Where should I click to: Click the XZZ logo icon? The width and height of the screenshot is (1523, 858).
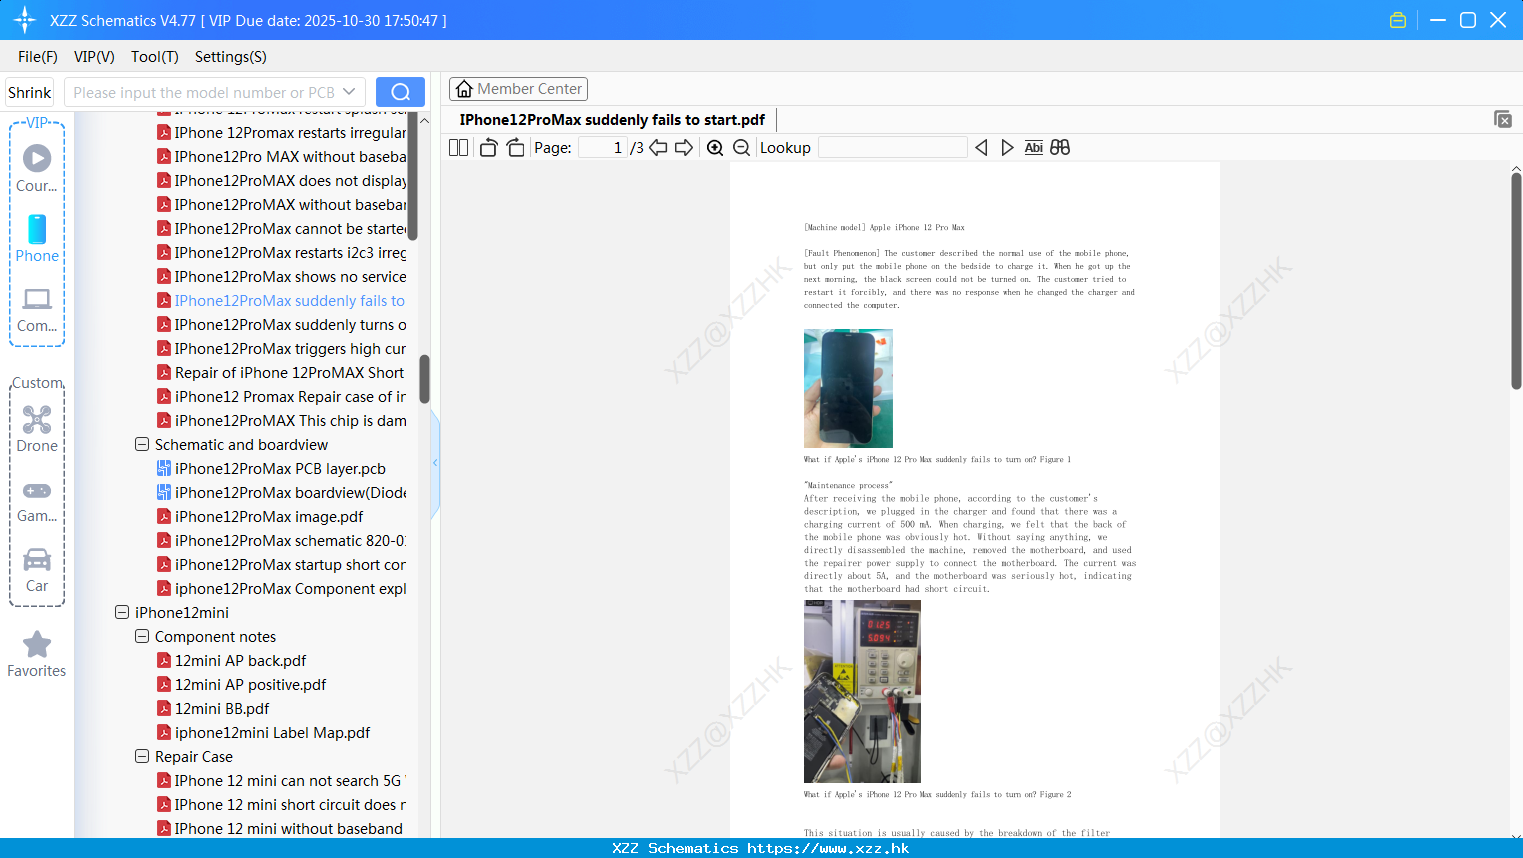[x=24, y=19]
